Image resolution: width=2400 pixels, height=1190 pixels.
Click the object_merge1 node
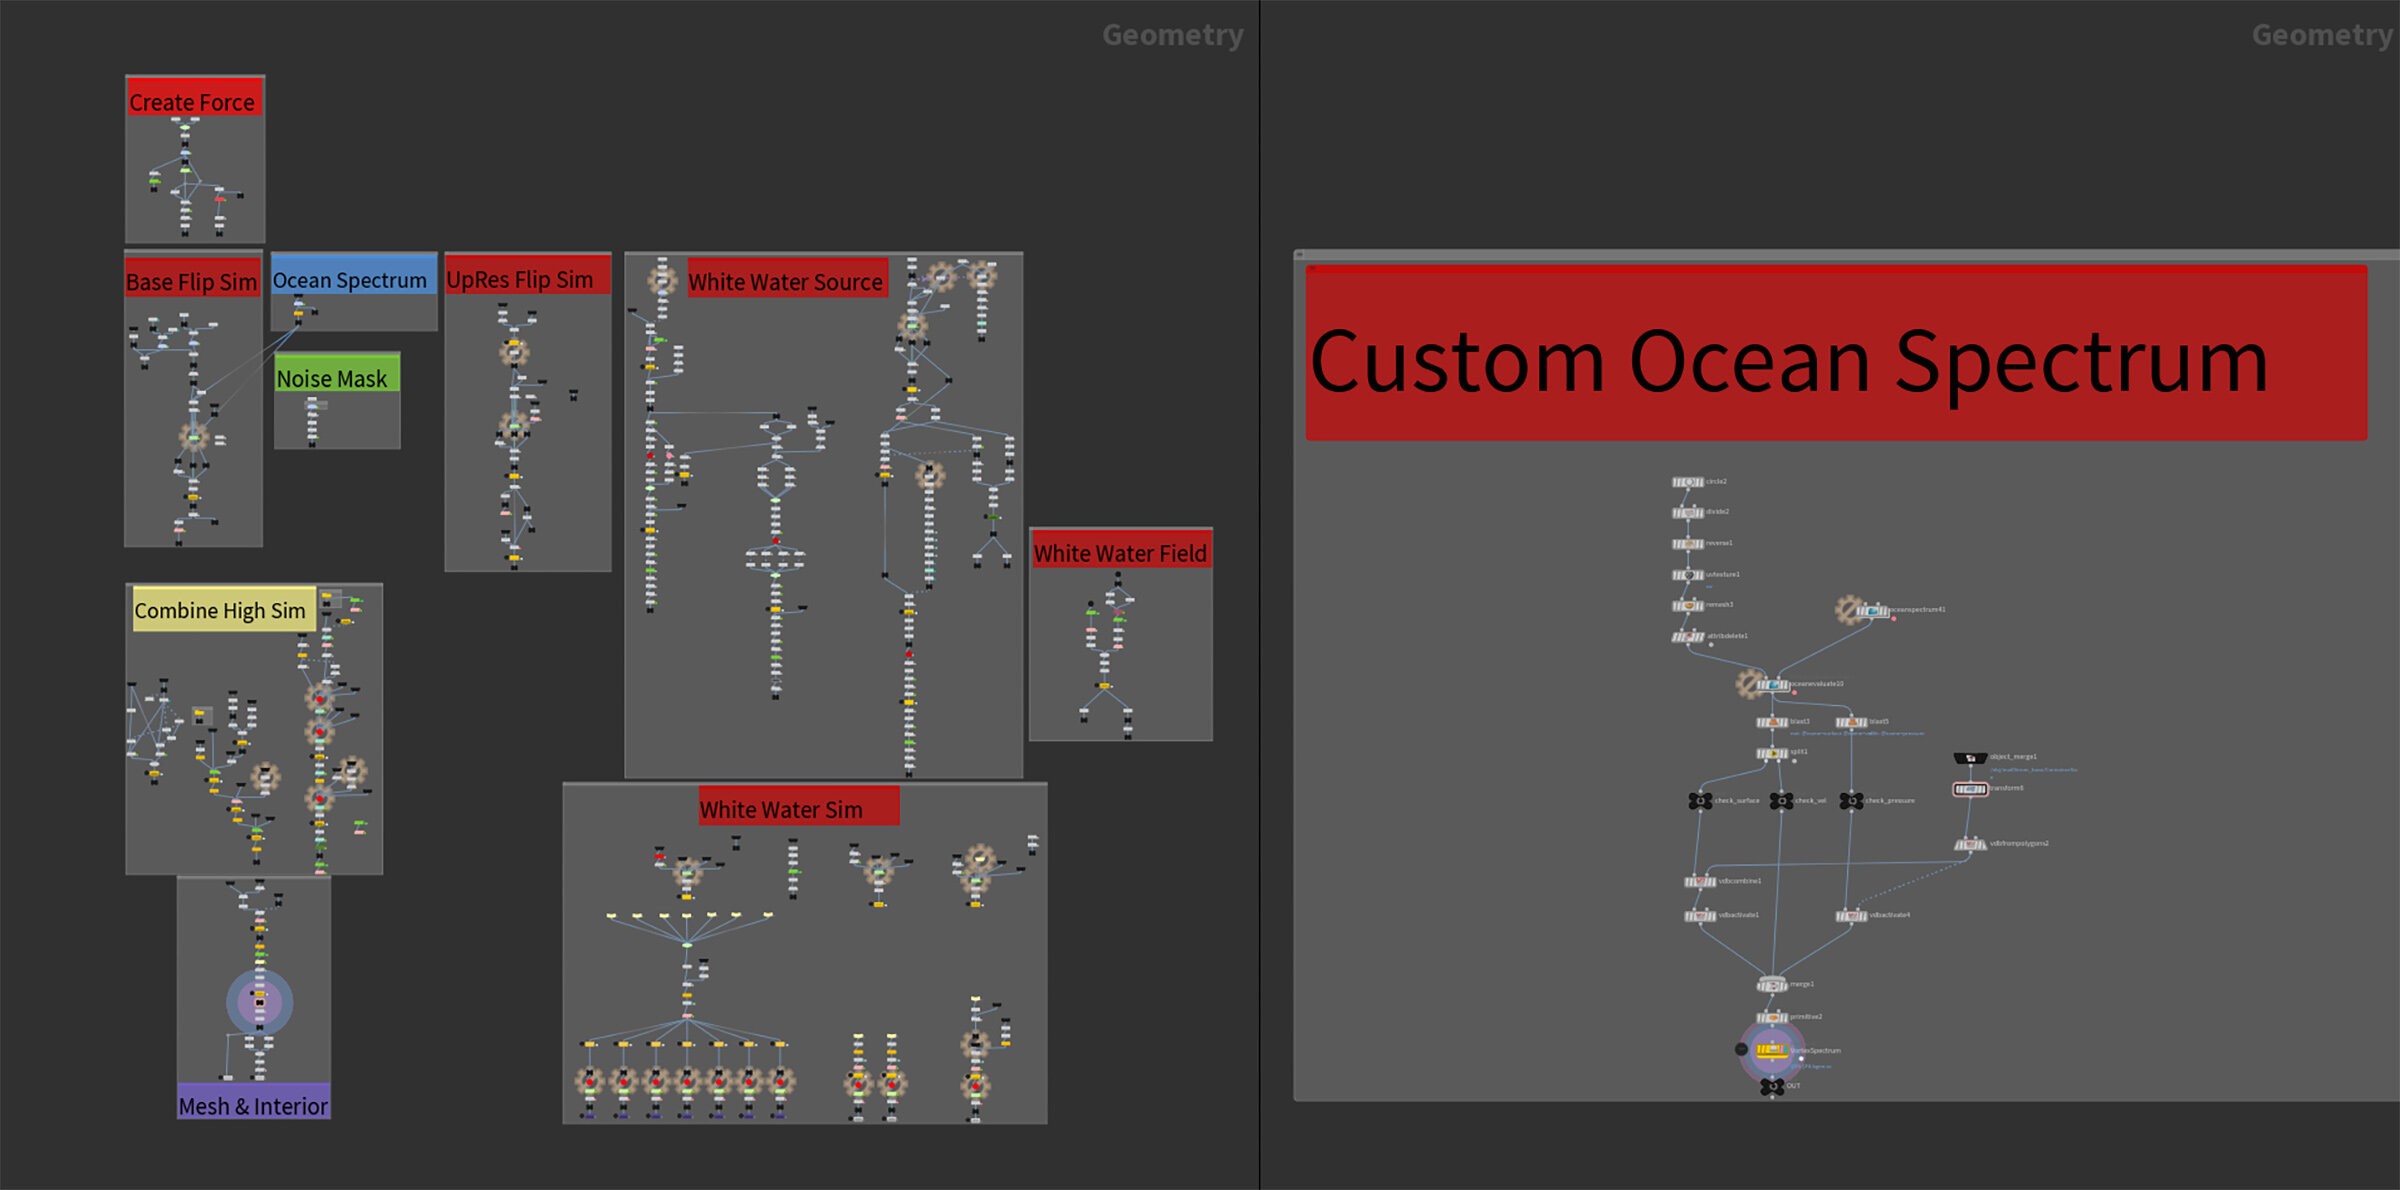point(1970,758)
